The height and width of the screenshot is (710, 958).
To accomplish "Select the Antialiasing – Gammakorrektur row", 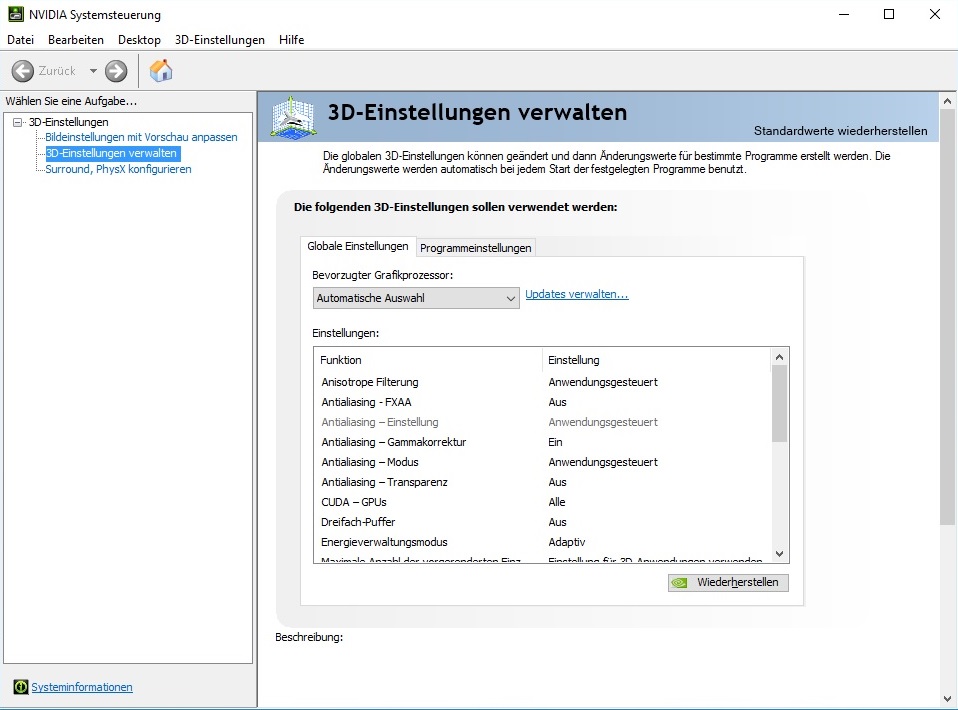I will [543, 442].
